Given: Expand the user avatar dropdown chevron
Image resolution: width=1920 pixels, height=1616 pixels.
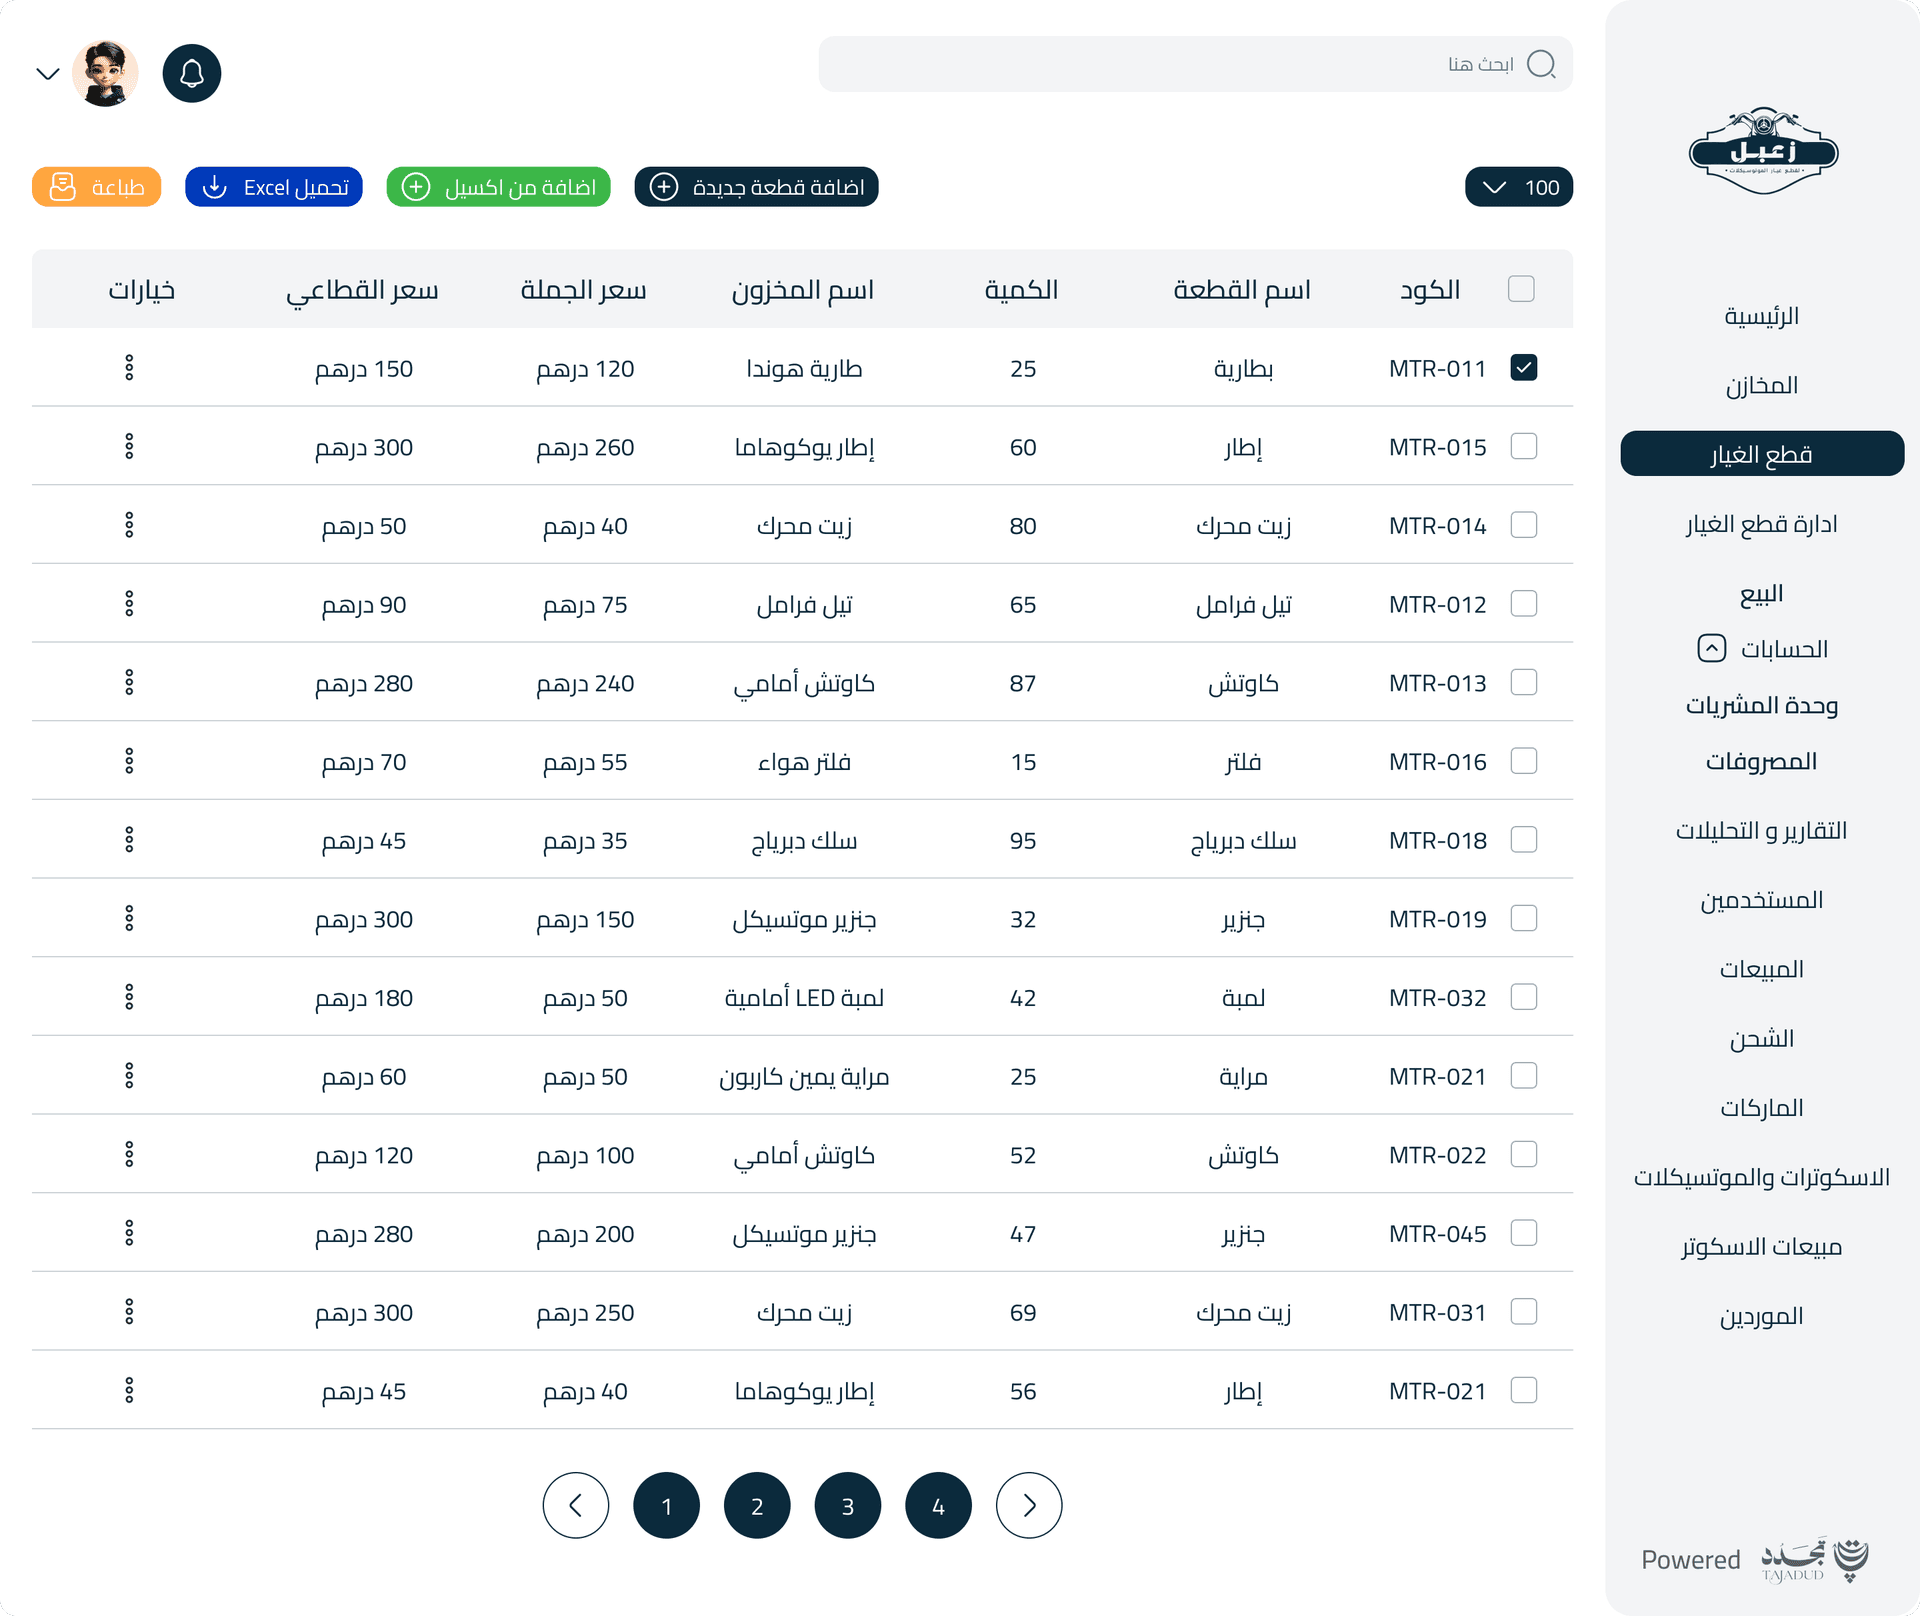Looking at the screenshot, I should pyautogui.click(x=48, y=72).
